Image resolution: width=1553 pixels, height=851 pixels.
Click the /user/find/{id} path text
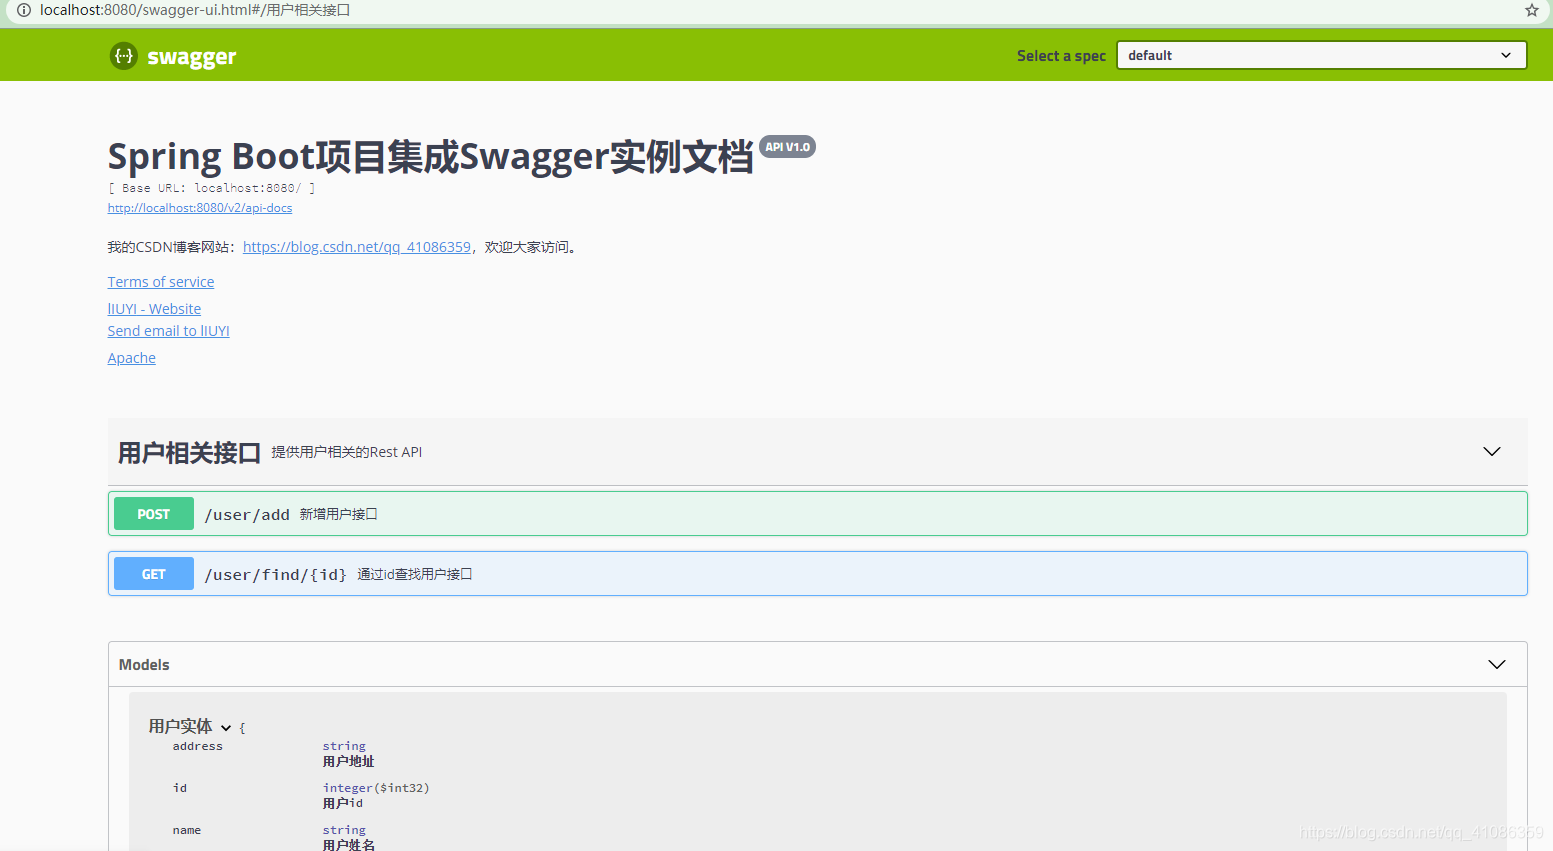click(x=275, y=575)
